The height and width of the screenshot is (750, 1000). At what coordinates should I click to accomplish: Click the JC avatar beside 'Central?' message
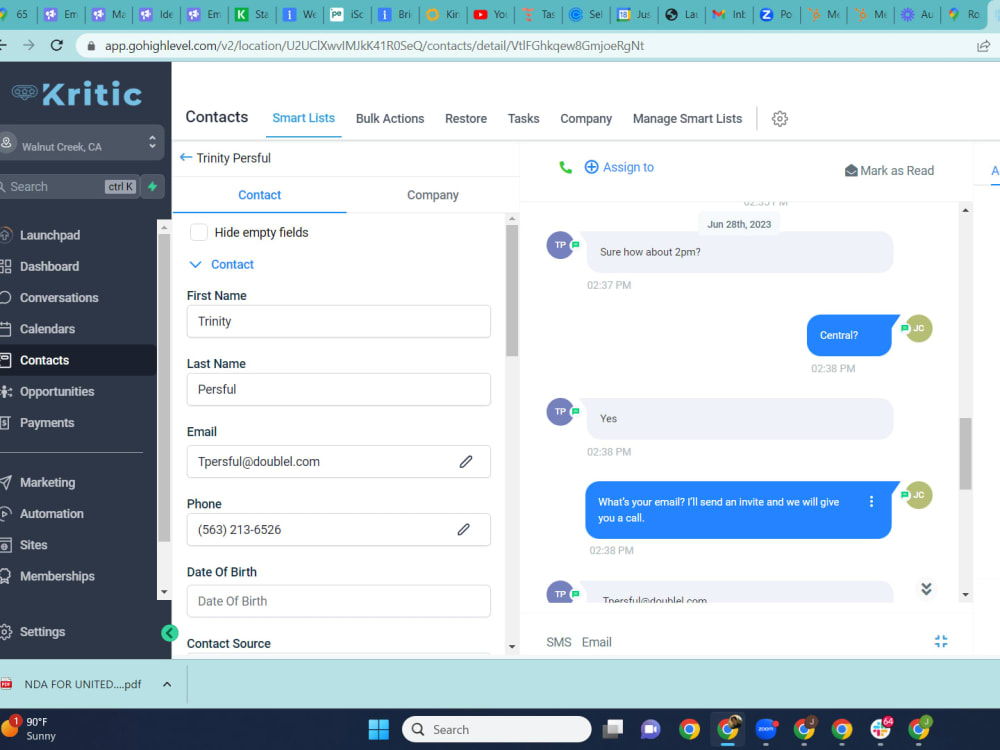tap(918, 328)
